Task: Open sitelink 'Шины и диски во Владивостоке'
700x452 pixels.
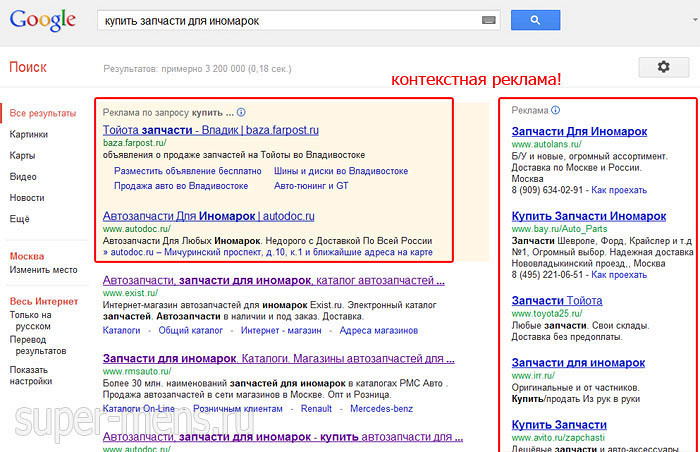Action: click(341, 171)
